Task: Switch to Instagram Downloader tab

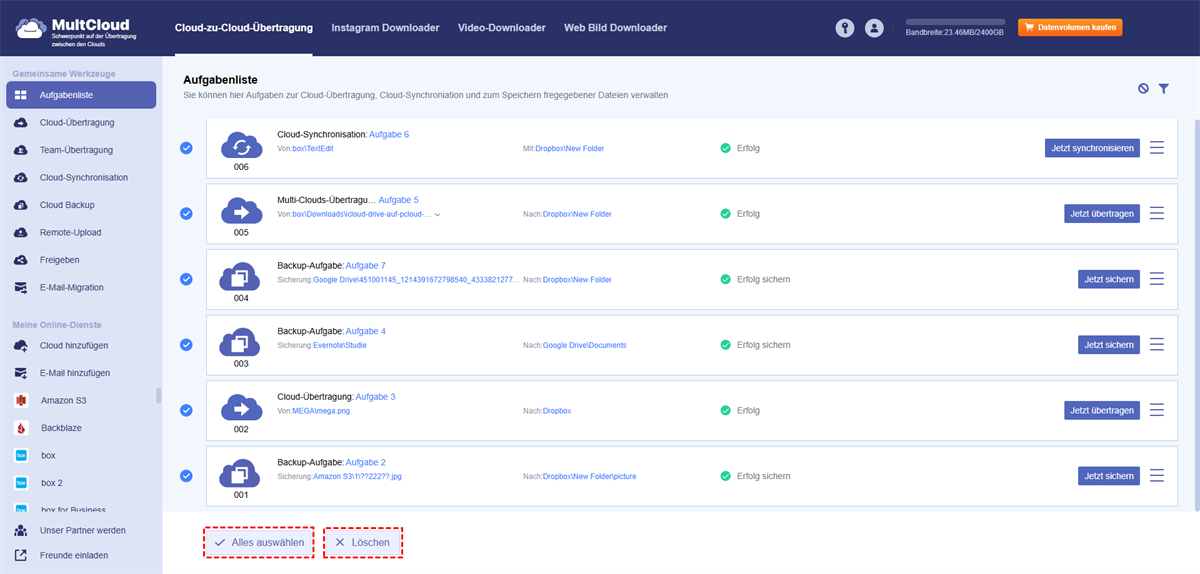Action: [x=385, y=28]
